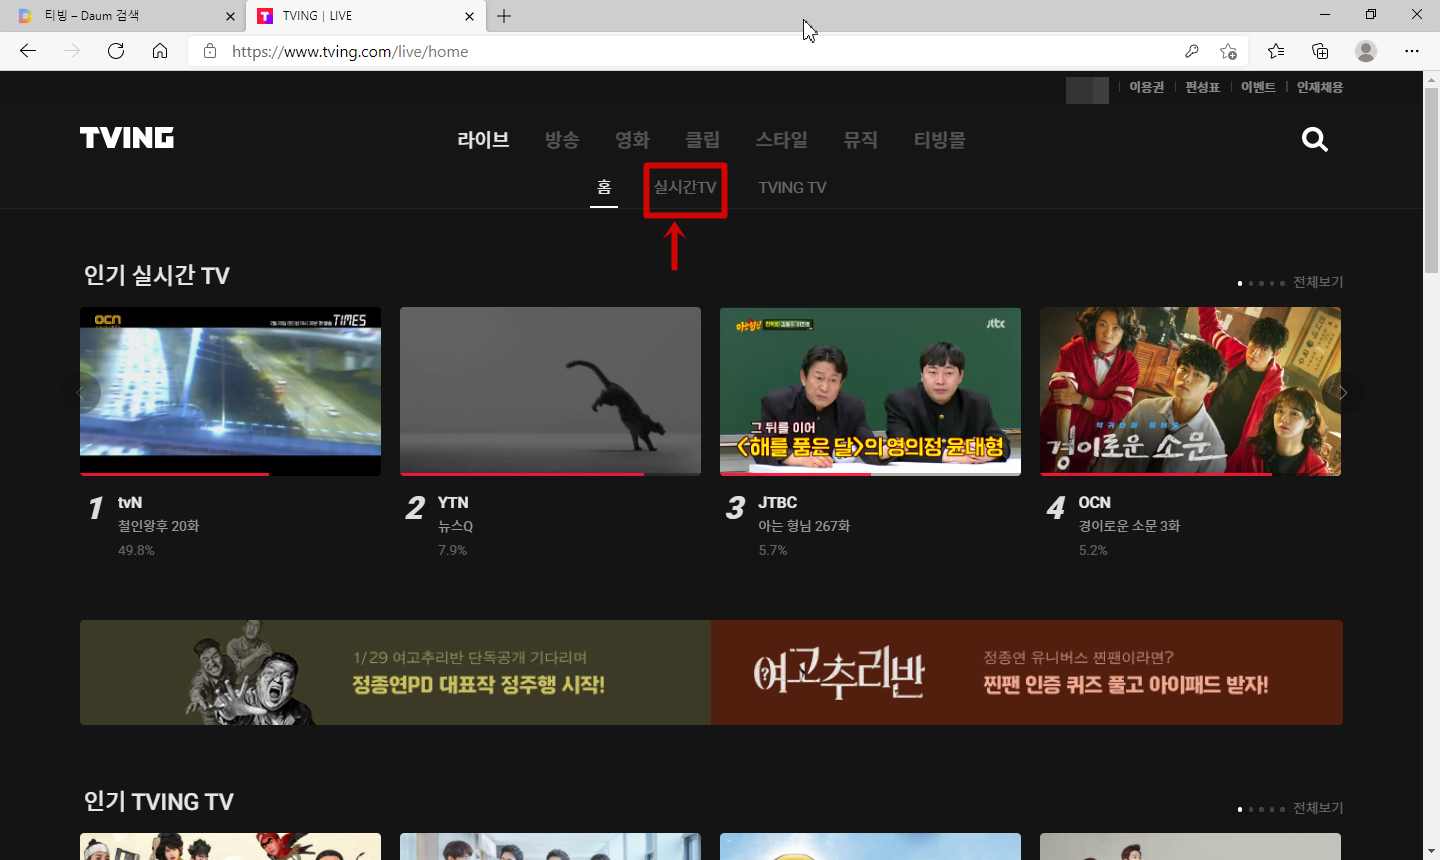Add page to favorites star icon

click(x=1228, y=51)
